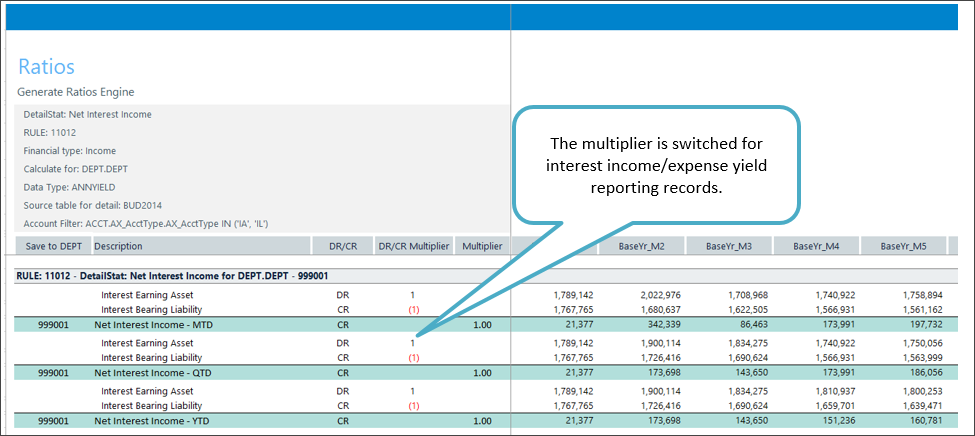Screen dimensions: 975x436
Task: Click the value 1,810,937
Action: 834,392
